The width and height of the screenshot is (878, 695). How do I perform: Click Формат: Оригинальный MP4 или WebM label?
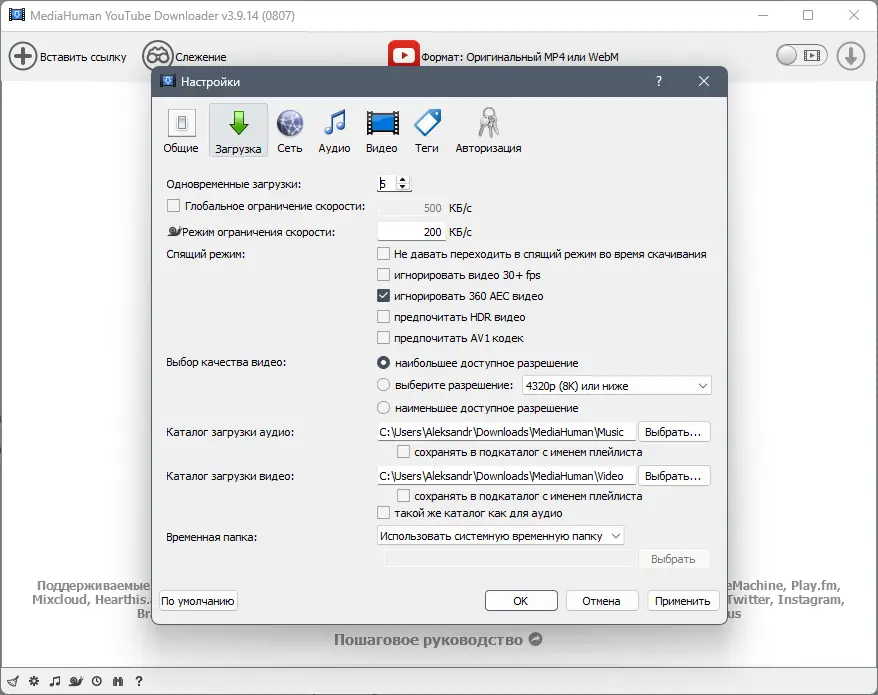520,57
